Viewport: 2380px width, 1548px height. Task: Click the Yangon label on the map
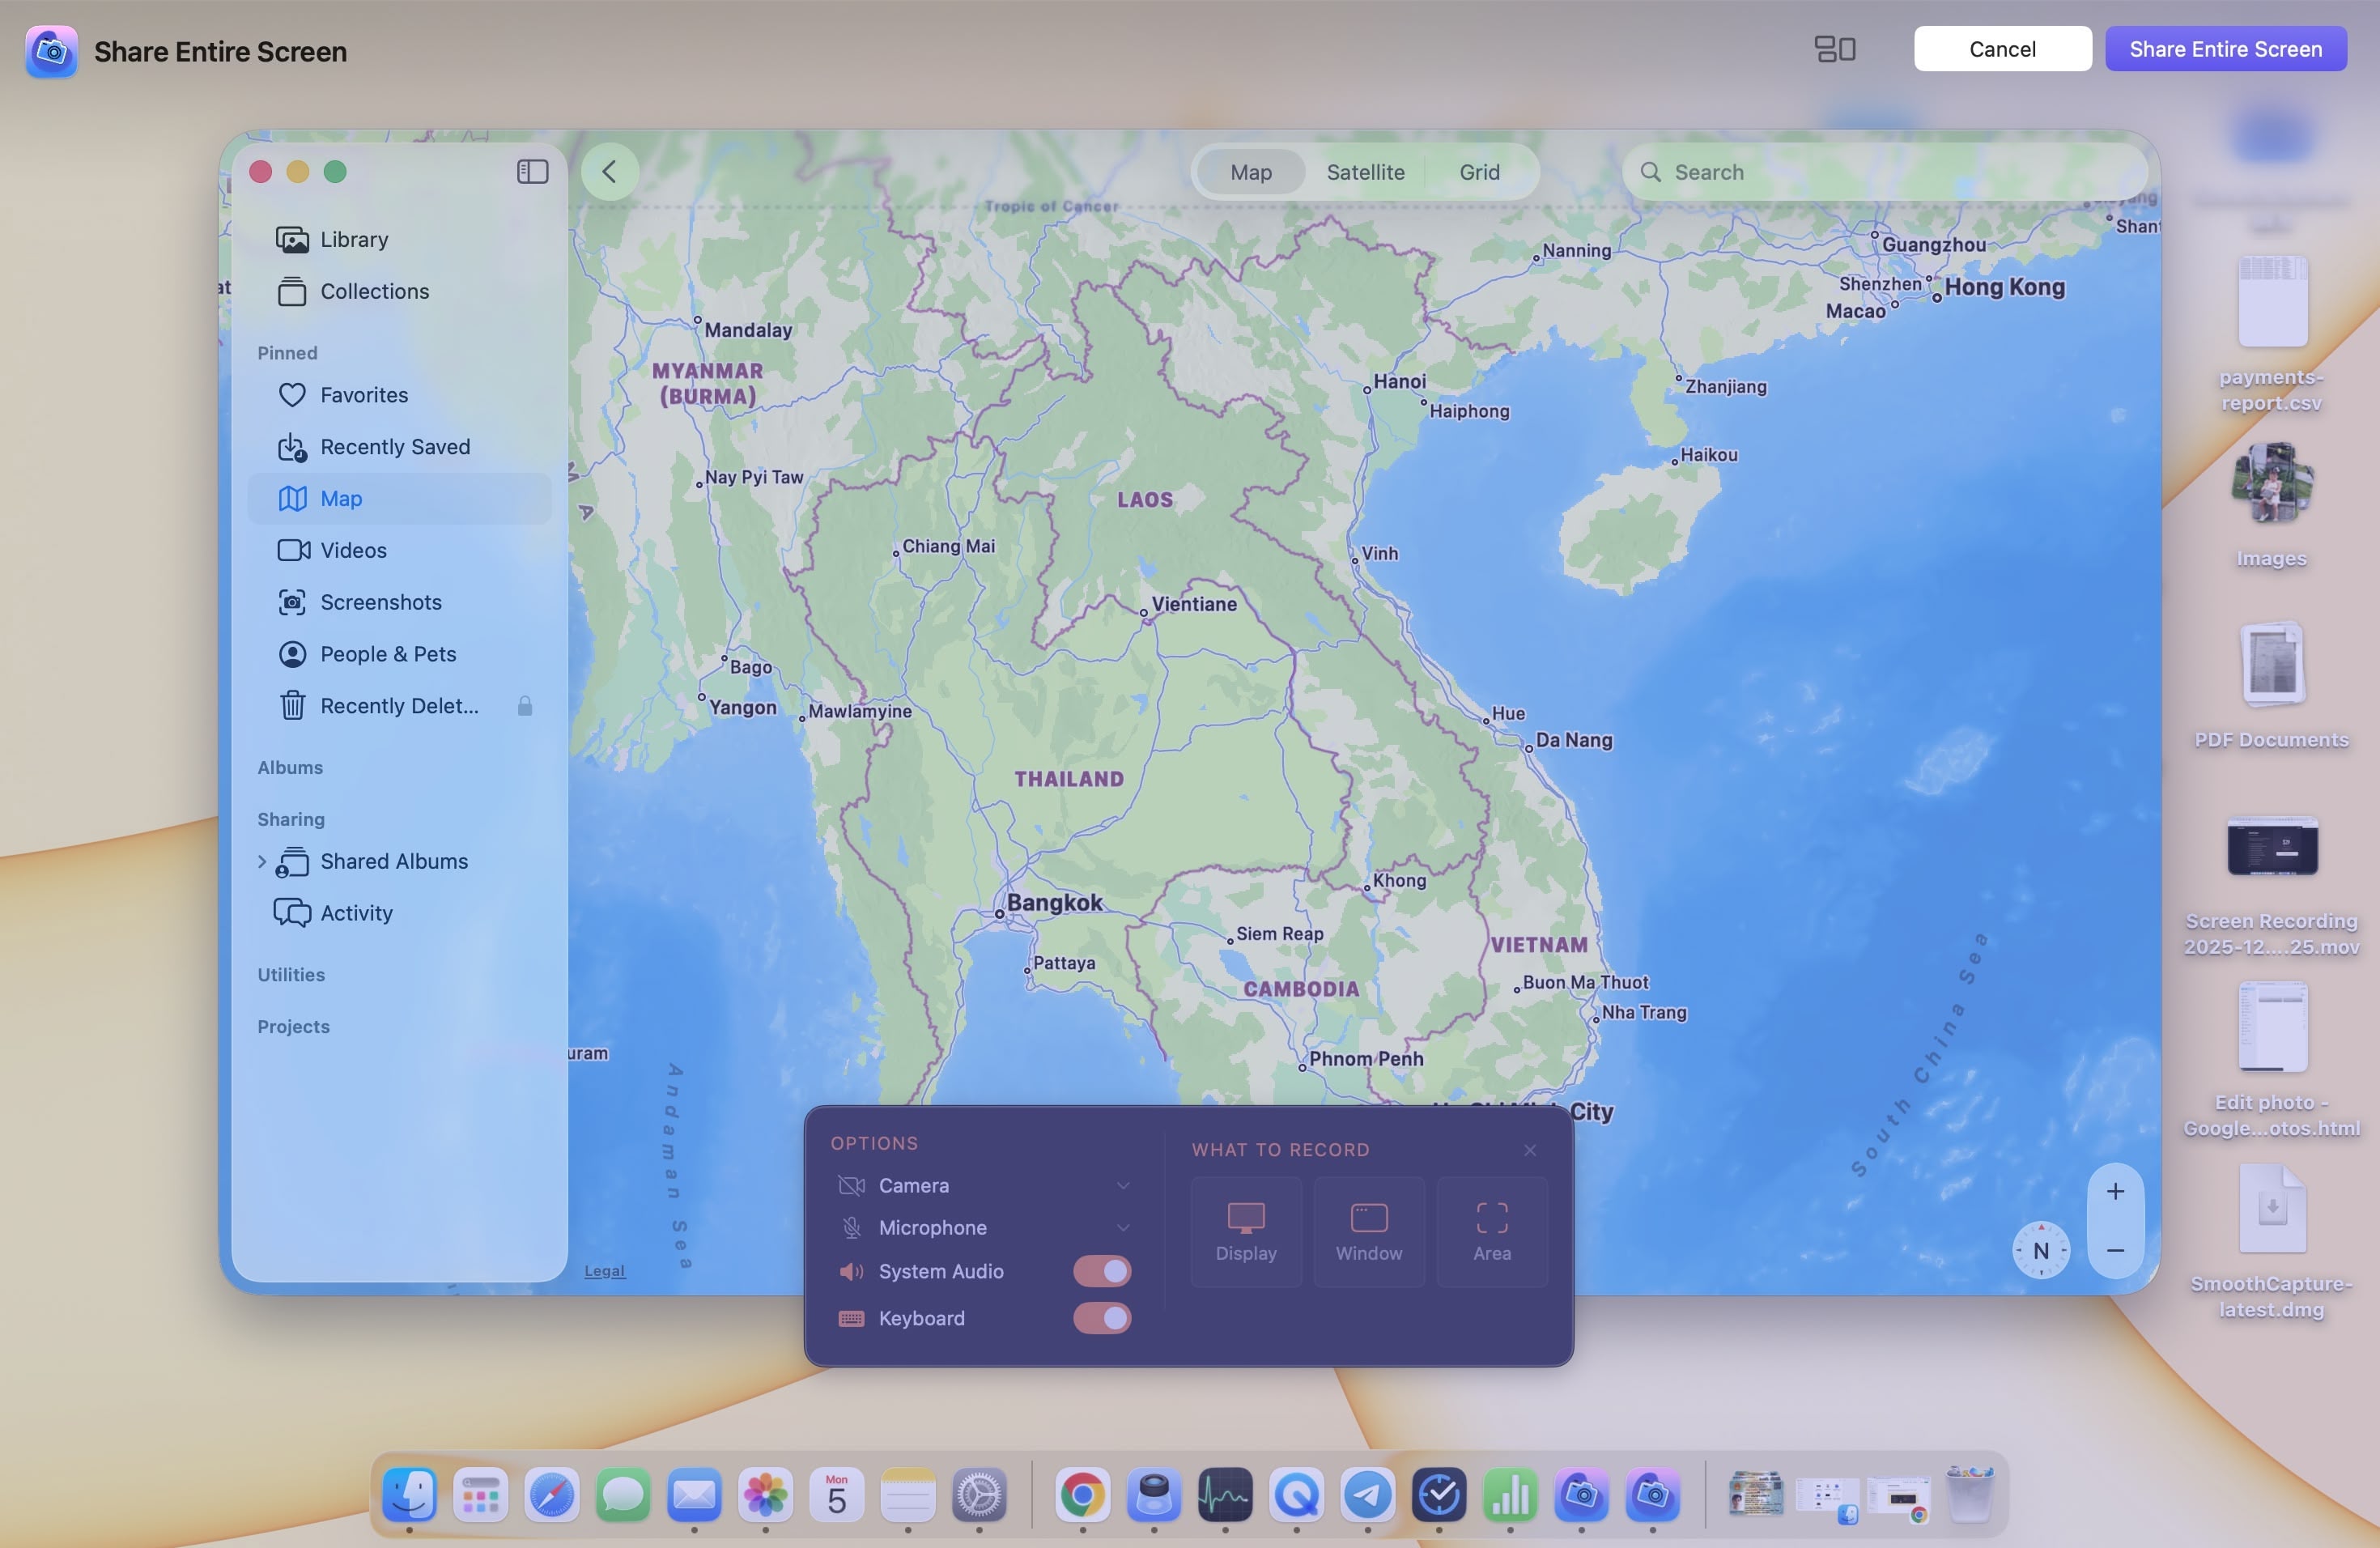742,707
